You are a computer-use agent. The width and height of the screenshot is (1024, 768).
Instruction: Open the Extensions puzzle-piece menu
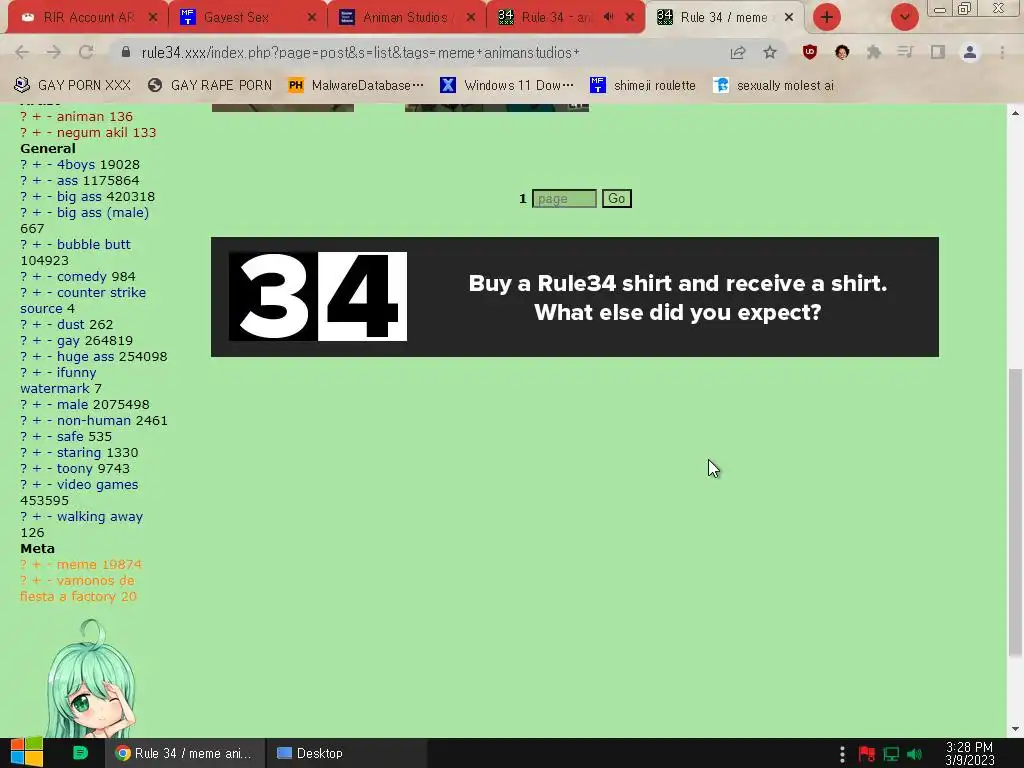click(x=874, y=52)
